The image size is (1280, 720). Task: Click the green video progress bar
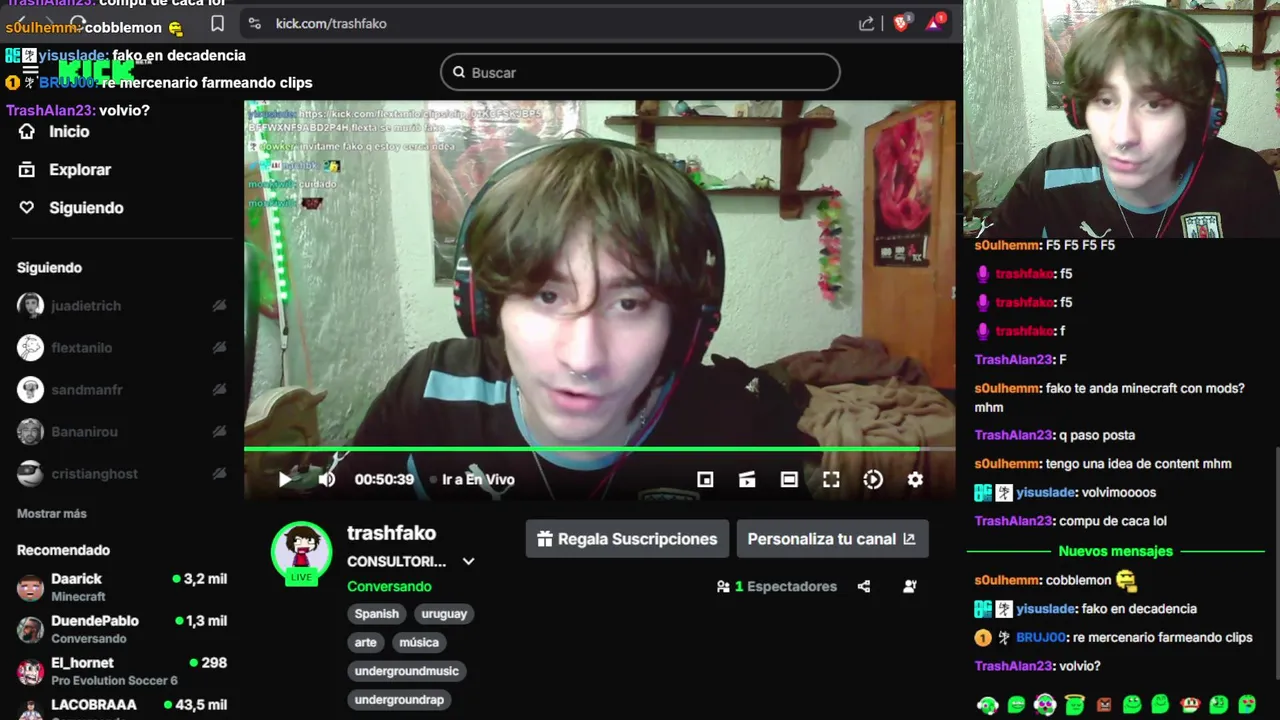pos(599,449)
